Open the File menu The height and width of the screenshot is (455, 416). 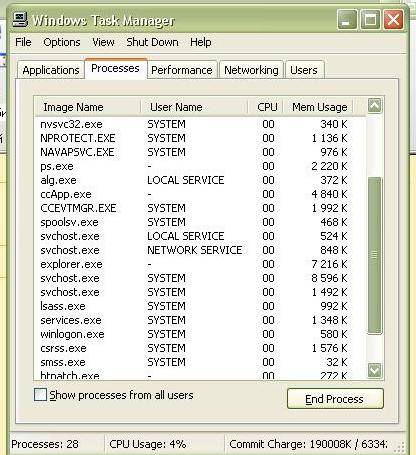click(23, 42)
